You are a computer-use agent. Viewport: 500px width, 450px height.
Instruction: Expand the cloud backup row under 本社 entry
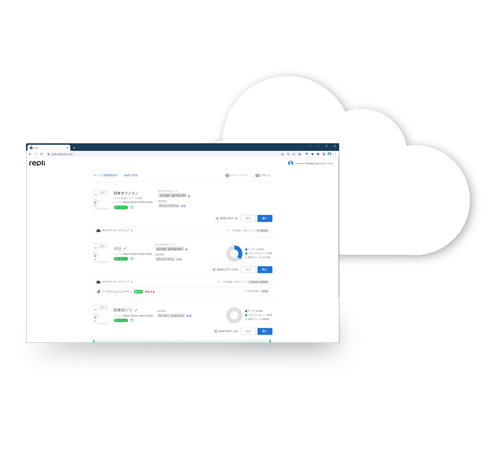(182, 282)
